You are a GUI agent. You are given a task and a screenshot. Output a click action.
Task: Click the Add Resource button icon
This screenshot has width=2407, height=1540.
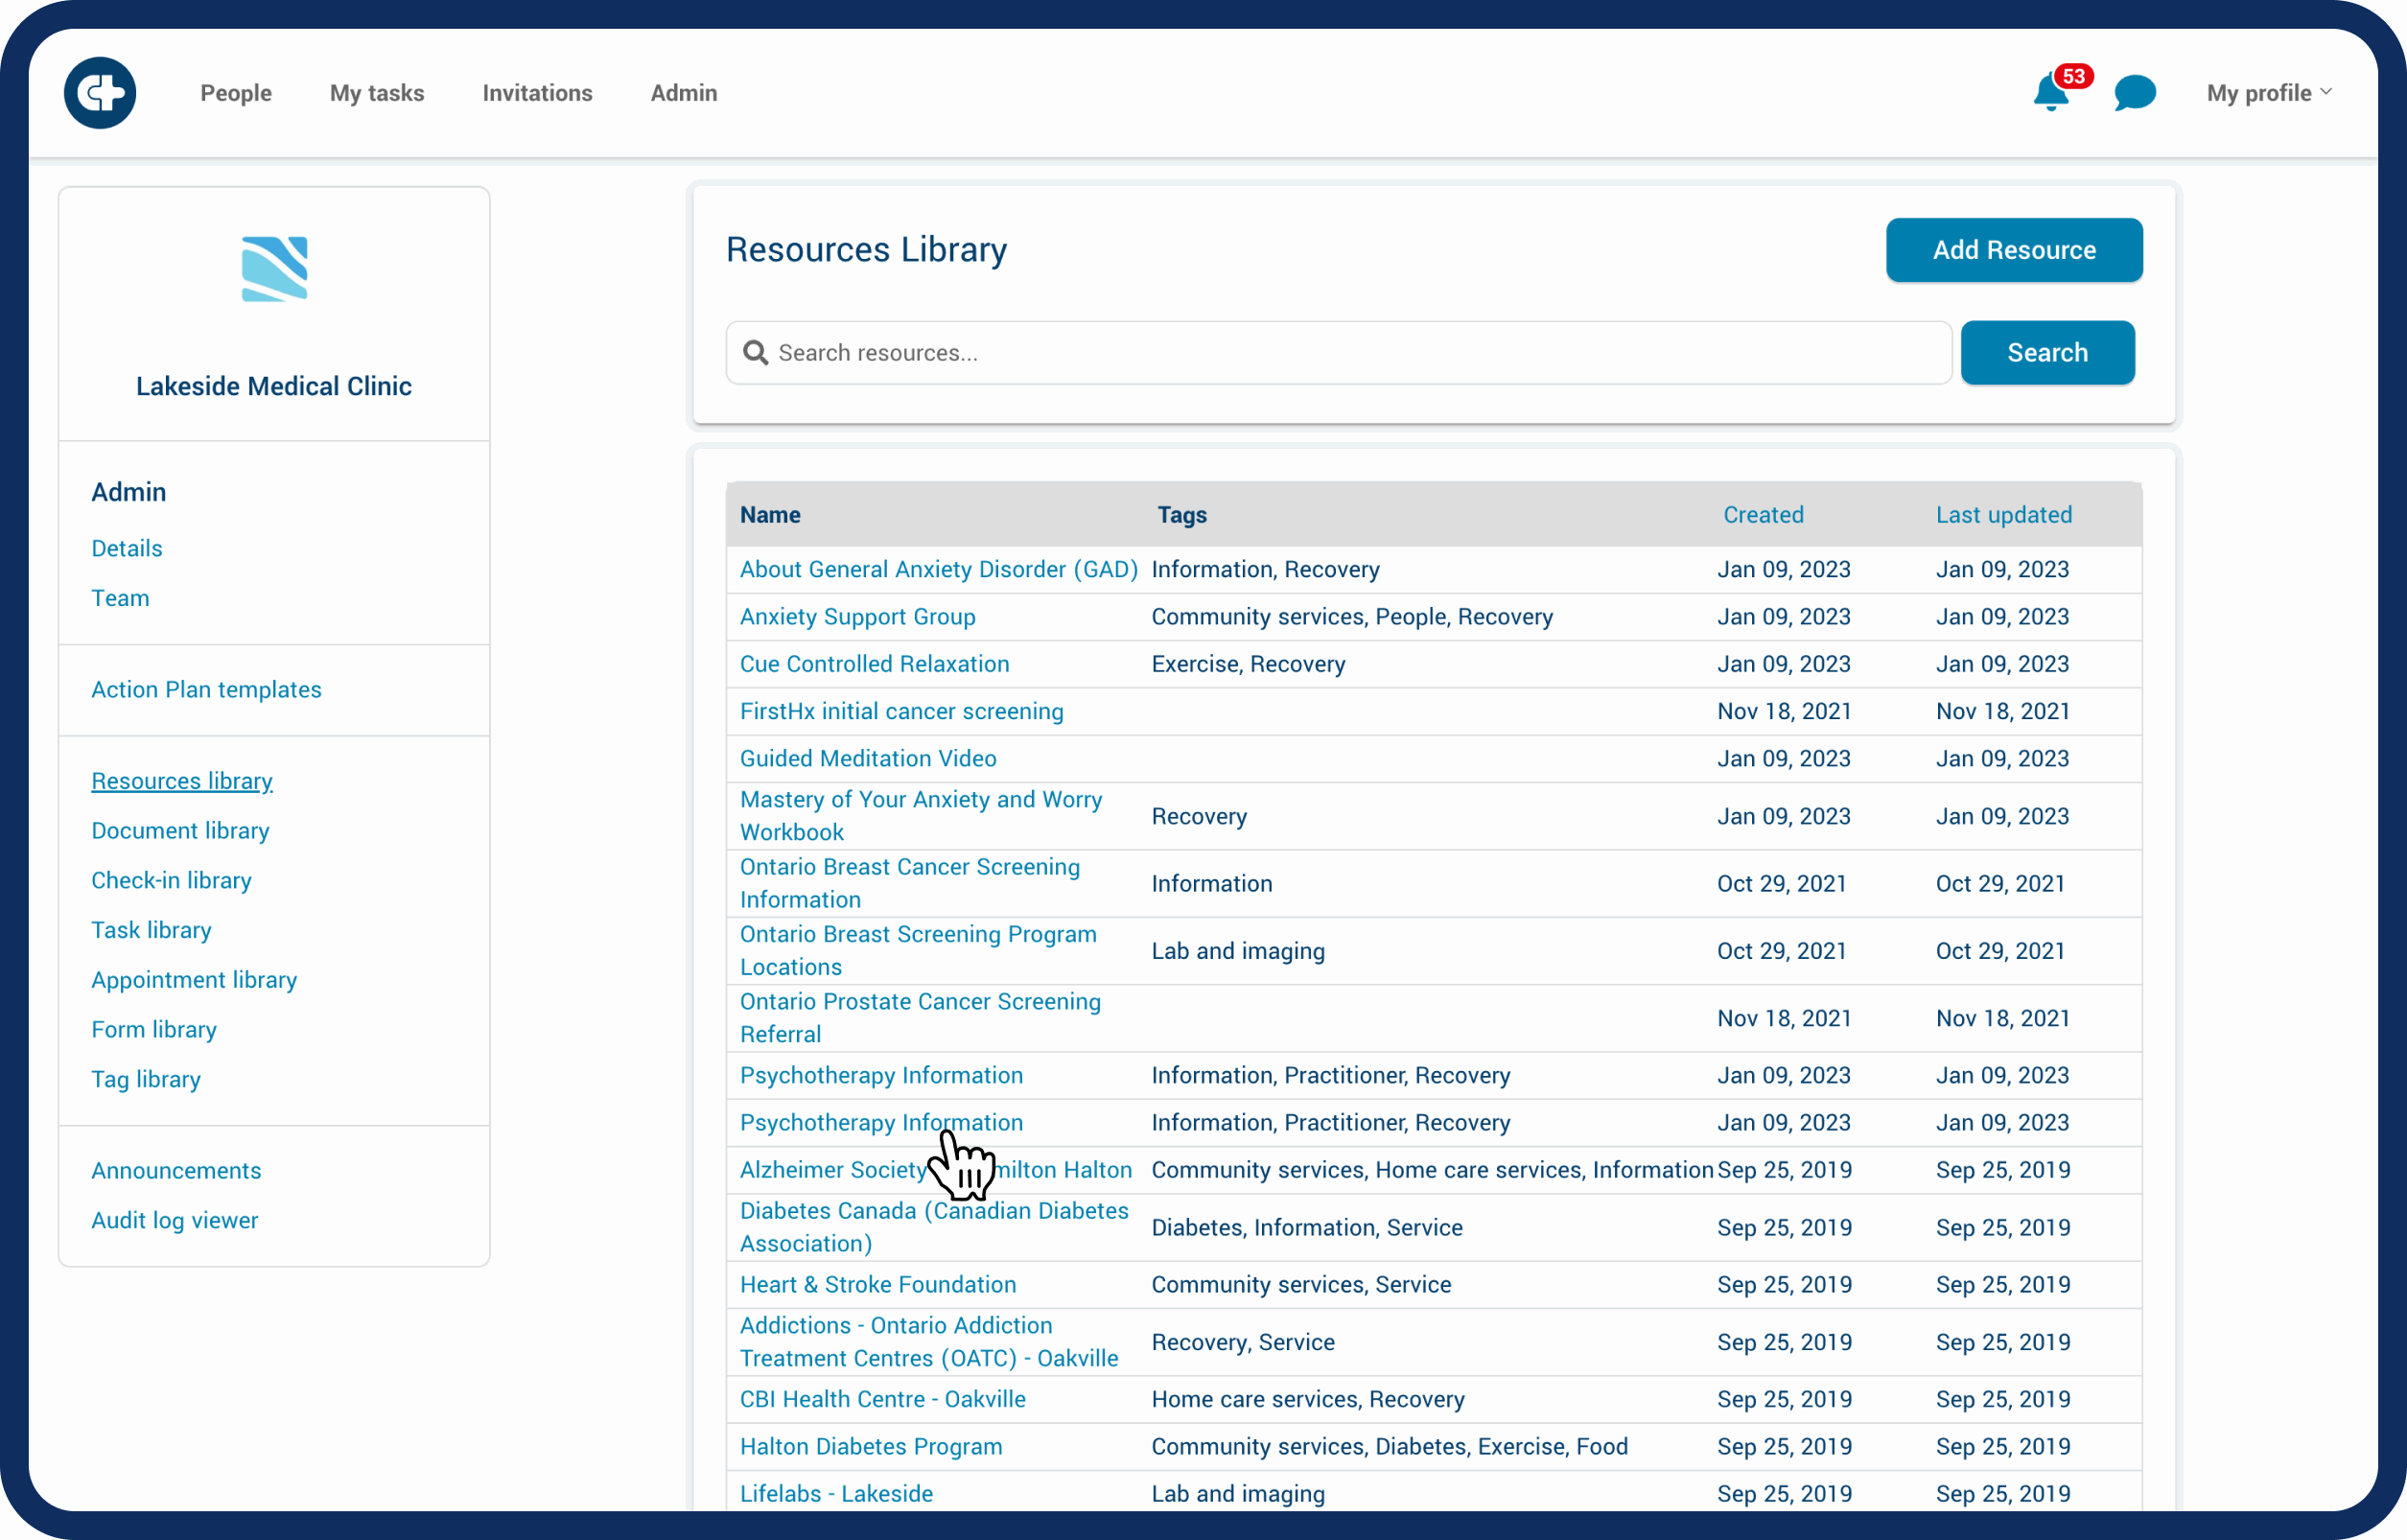pyautogui.click(x=2012, y=249)
